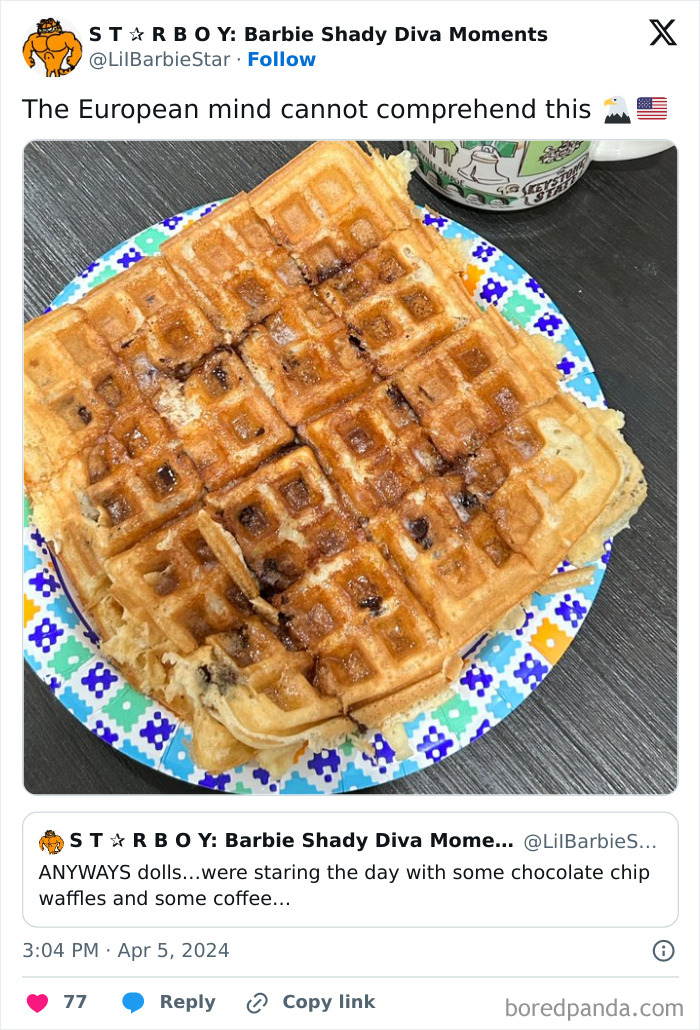Click the Reply label
The image size is (700, 1030).
[x=188, y=1002]
